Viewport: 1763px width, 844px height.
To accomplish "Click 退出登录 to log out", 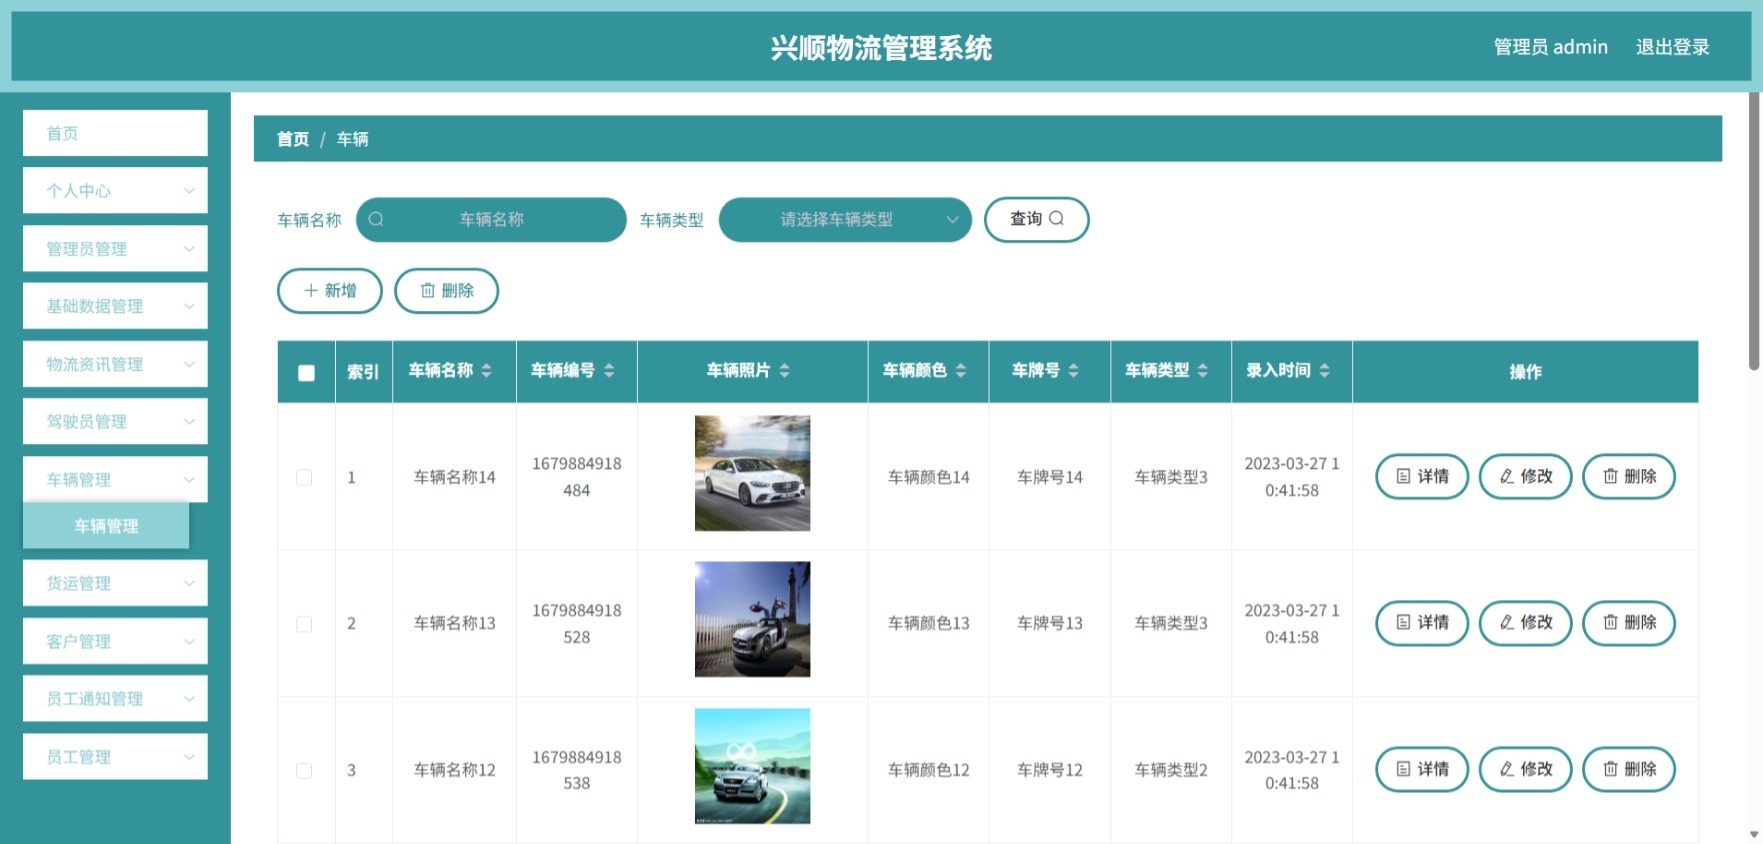I will (1672, 47).
